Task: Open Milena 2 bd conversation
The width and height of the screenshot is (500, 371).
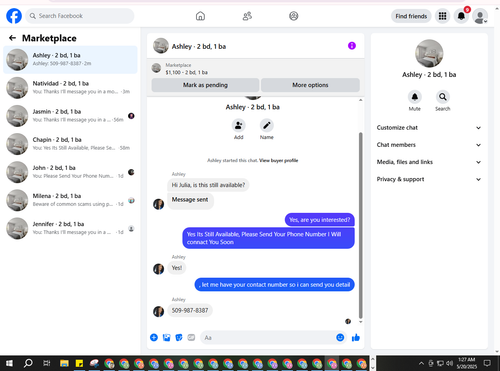Action: click(70, 200)
